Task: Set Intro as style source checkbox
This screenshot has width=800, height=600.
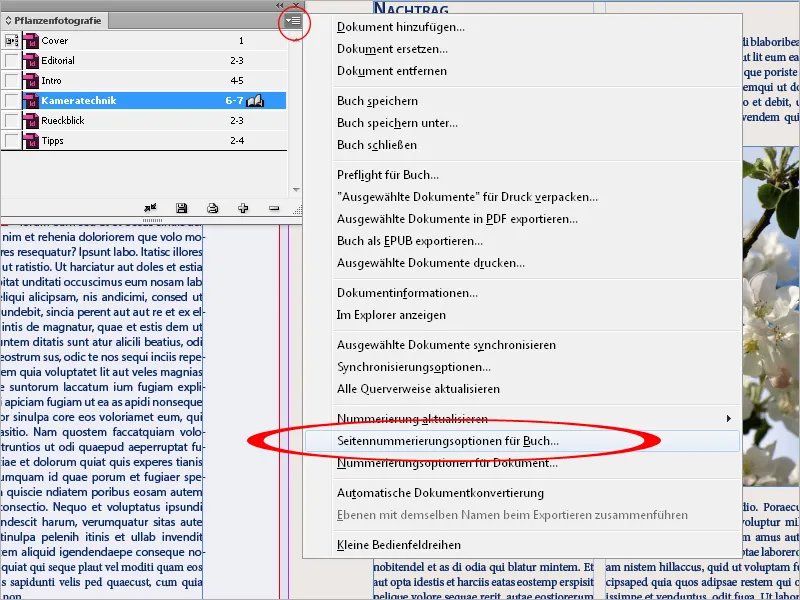Action: (x=11, y=81)
